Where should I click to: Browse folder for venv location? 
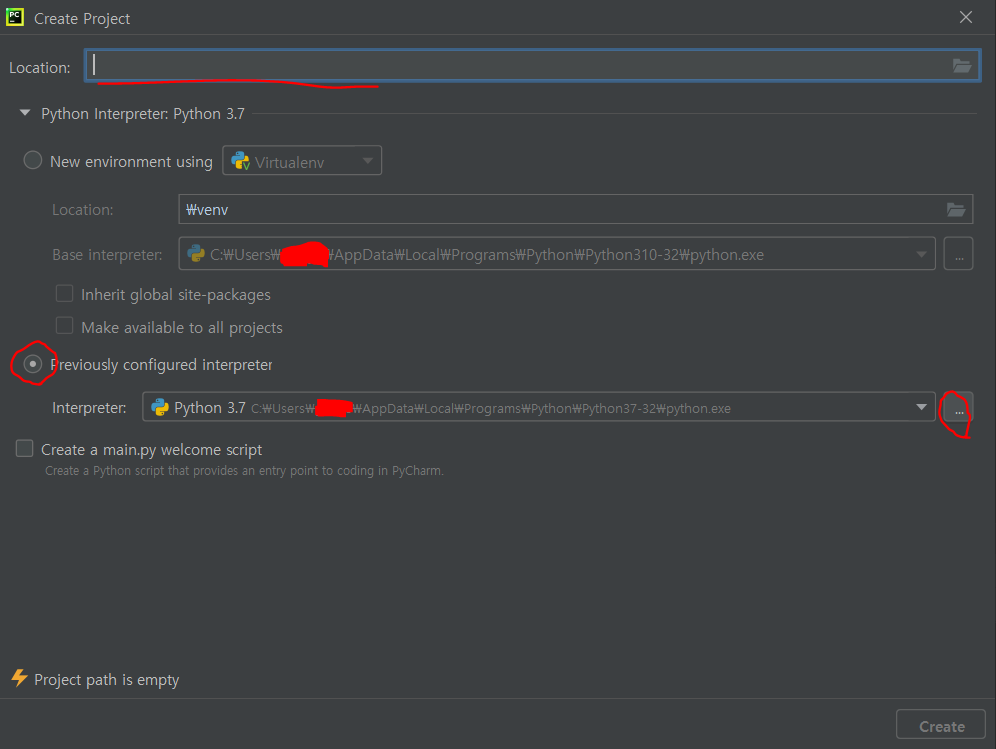pos(956,209)
